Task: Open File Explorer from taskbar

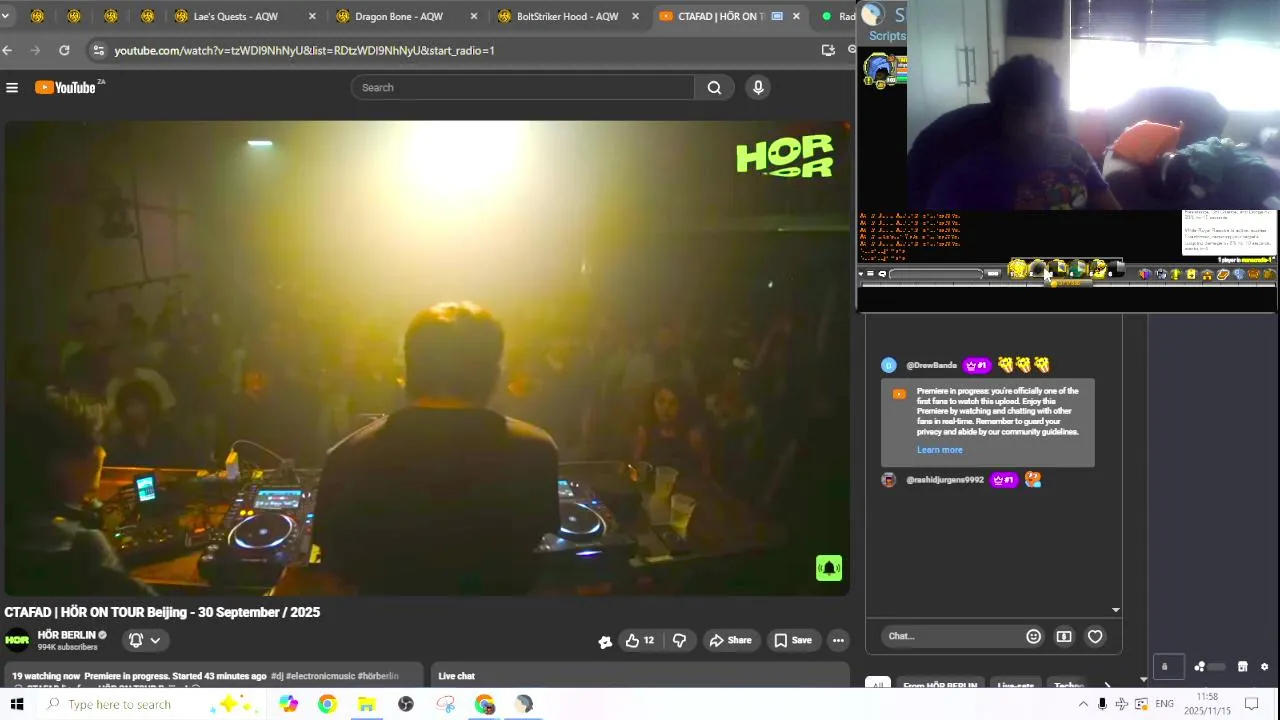Action: coord(366,704)
